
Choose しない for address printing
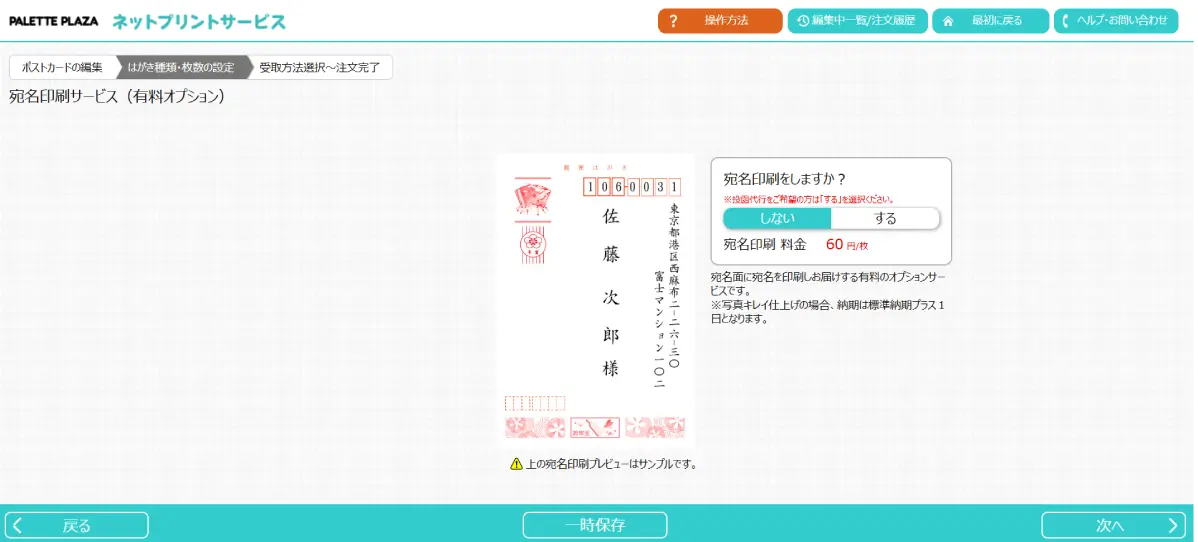[777, 218]
